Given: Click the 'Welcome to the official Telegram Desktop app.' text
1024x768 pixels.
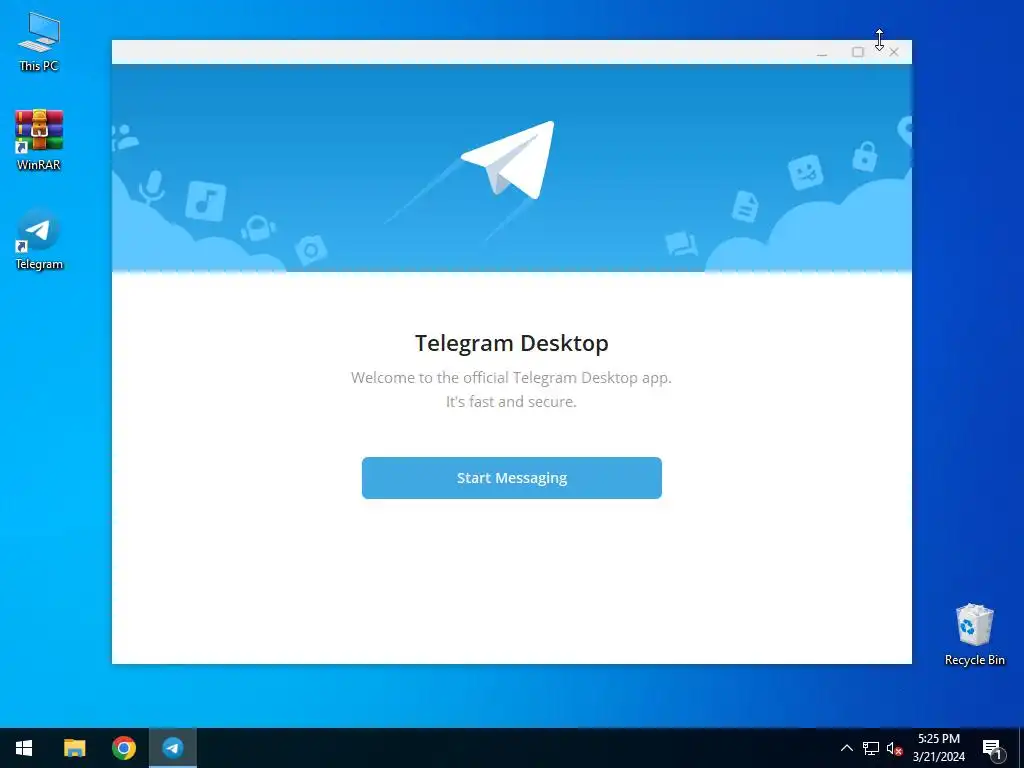Looking at the screenshot, I should point(511,377).
